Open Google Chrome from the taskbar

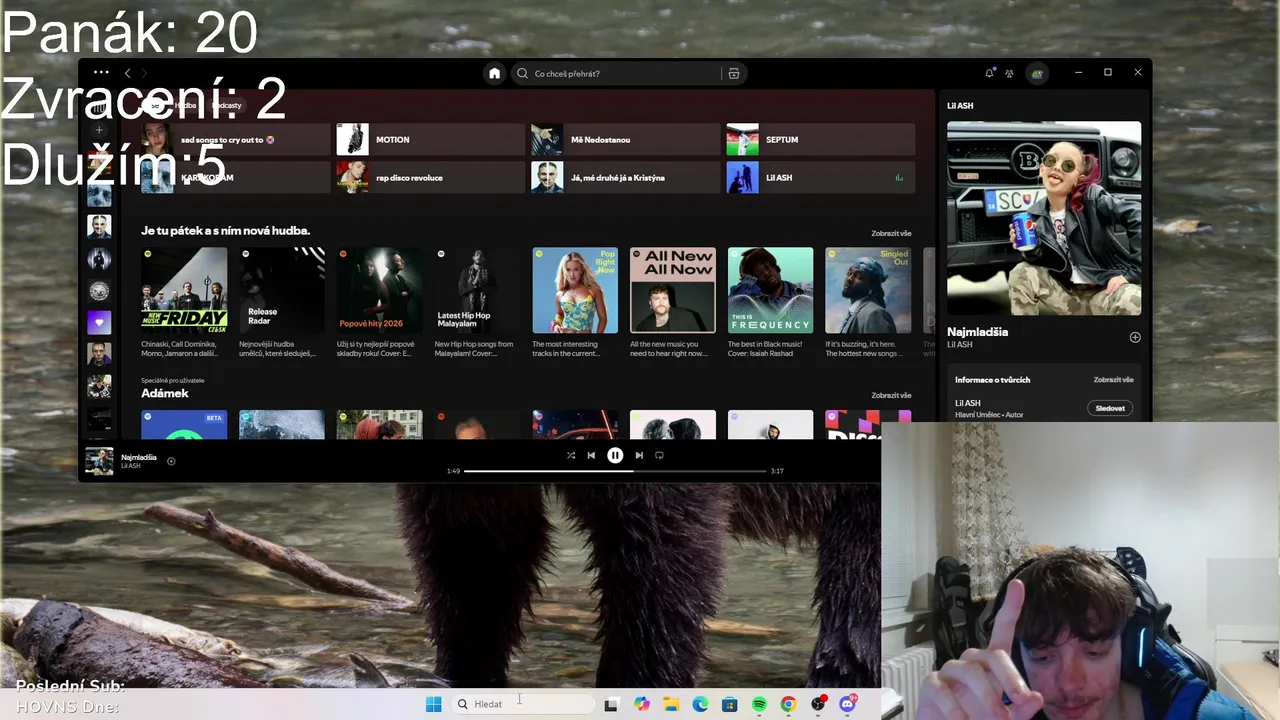pos(788,704)
